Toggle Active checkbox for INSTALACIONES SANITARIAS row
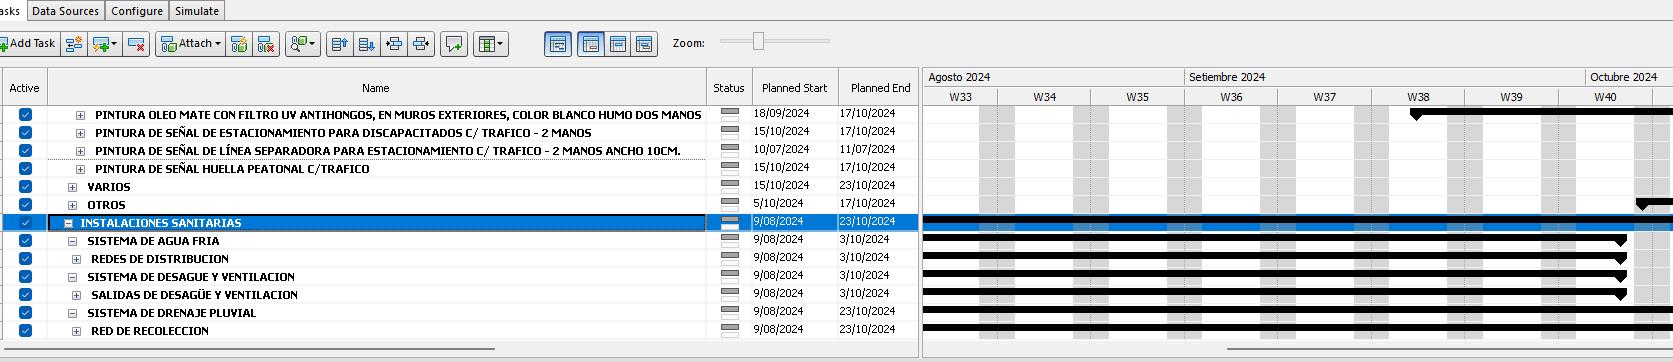The image size is (1673, 362). pyautogui.click(x=25, y=223)
